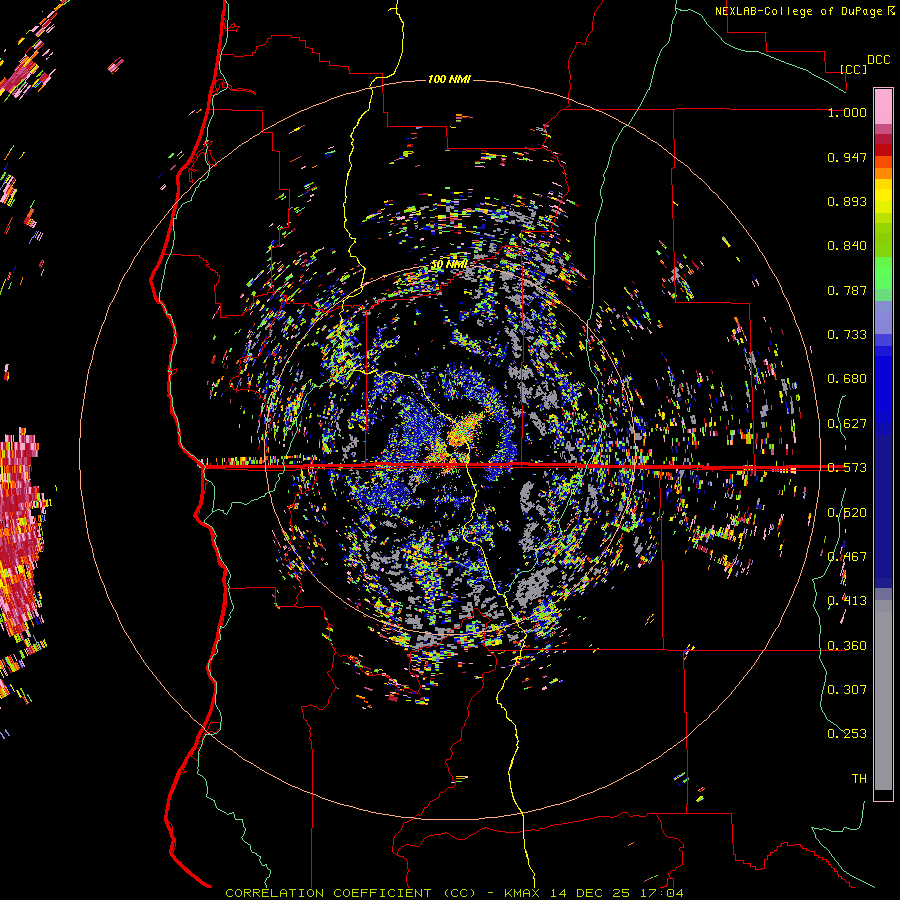Select the 0.947 scale value

(x=847, y=157)
